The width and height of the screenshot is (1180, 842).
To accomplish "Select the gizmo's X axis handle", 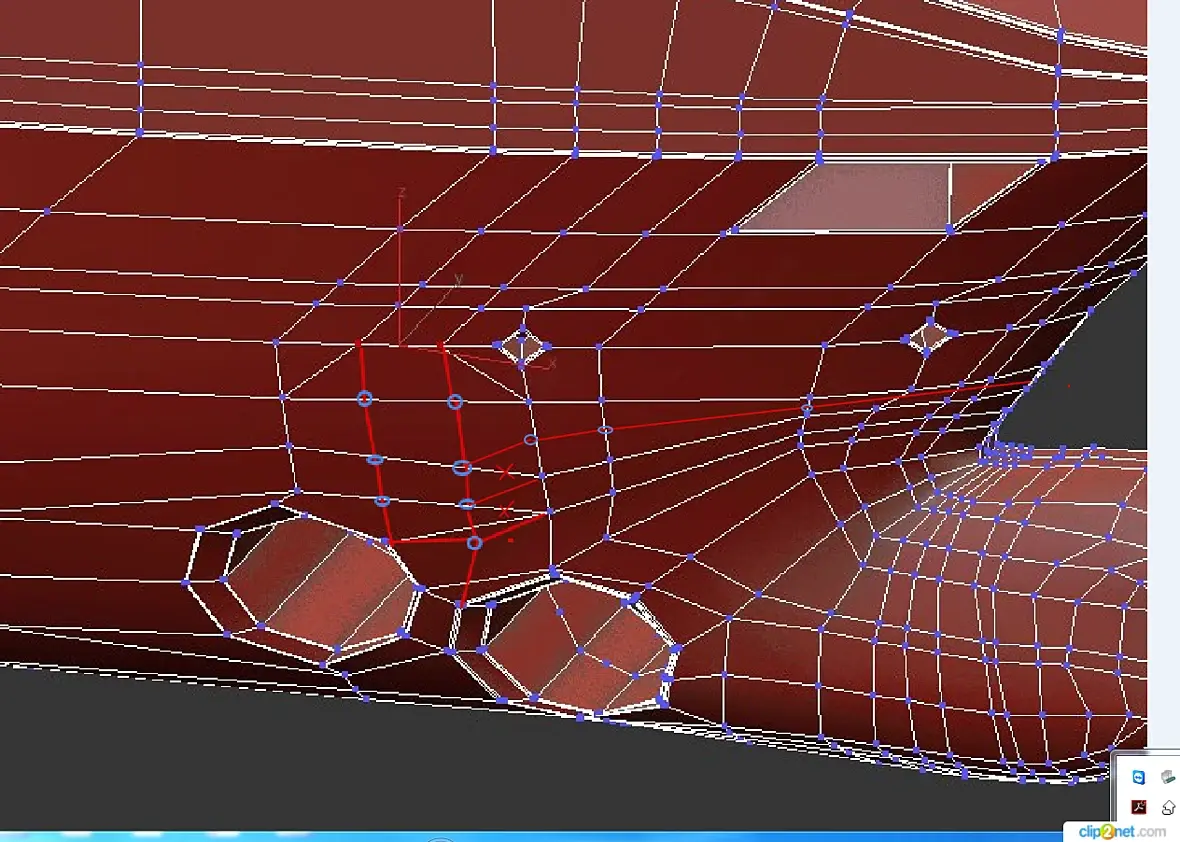I will [479, 356].
